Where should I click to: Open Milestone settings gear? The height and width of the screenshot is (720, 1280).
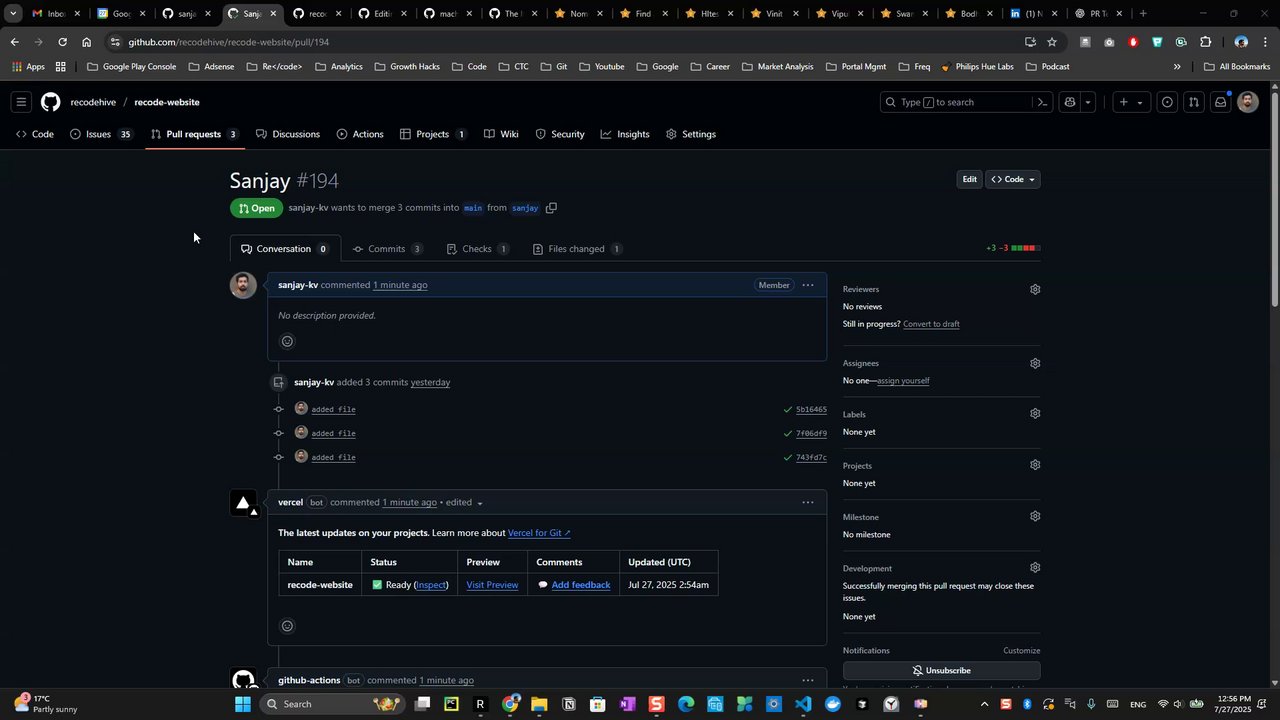tap(1035, 516)
